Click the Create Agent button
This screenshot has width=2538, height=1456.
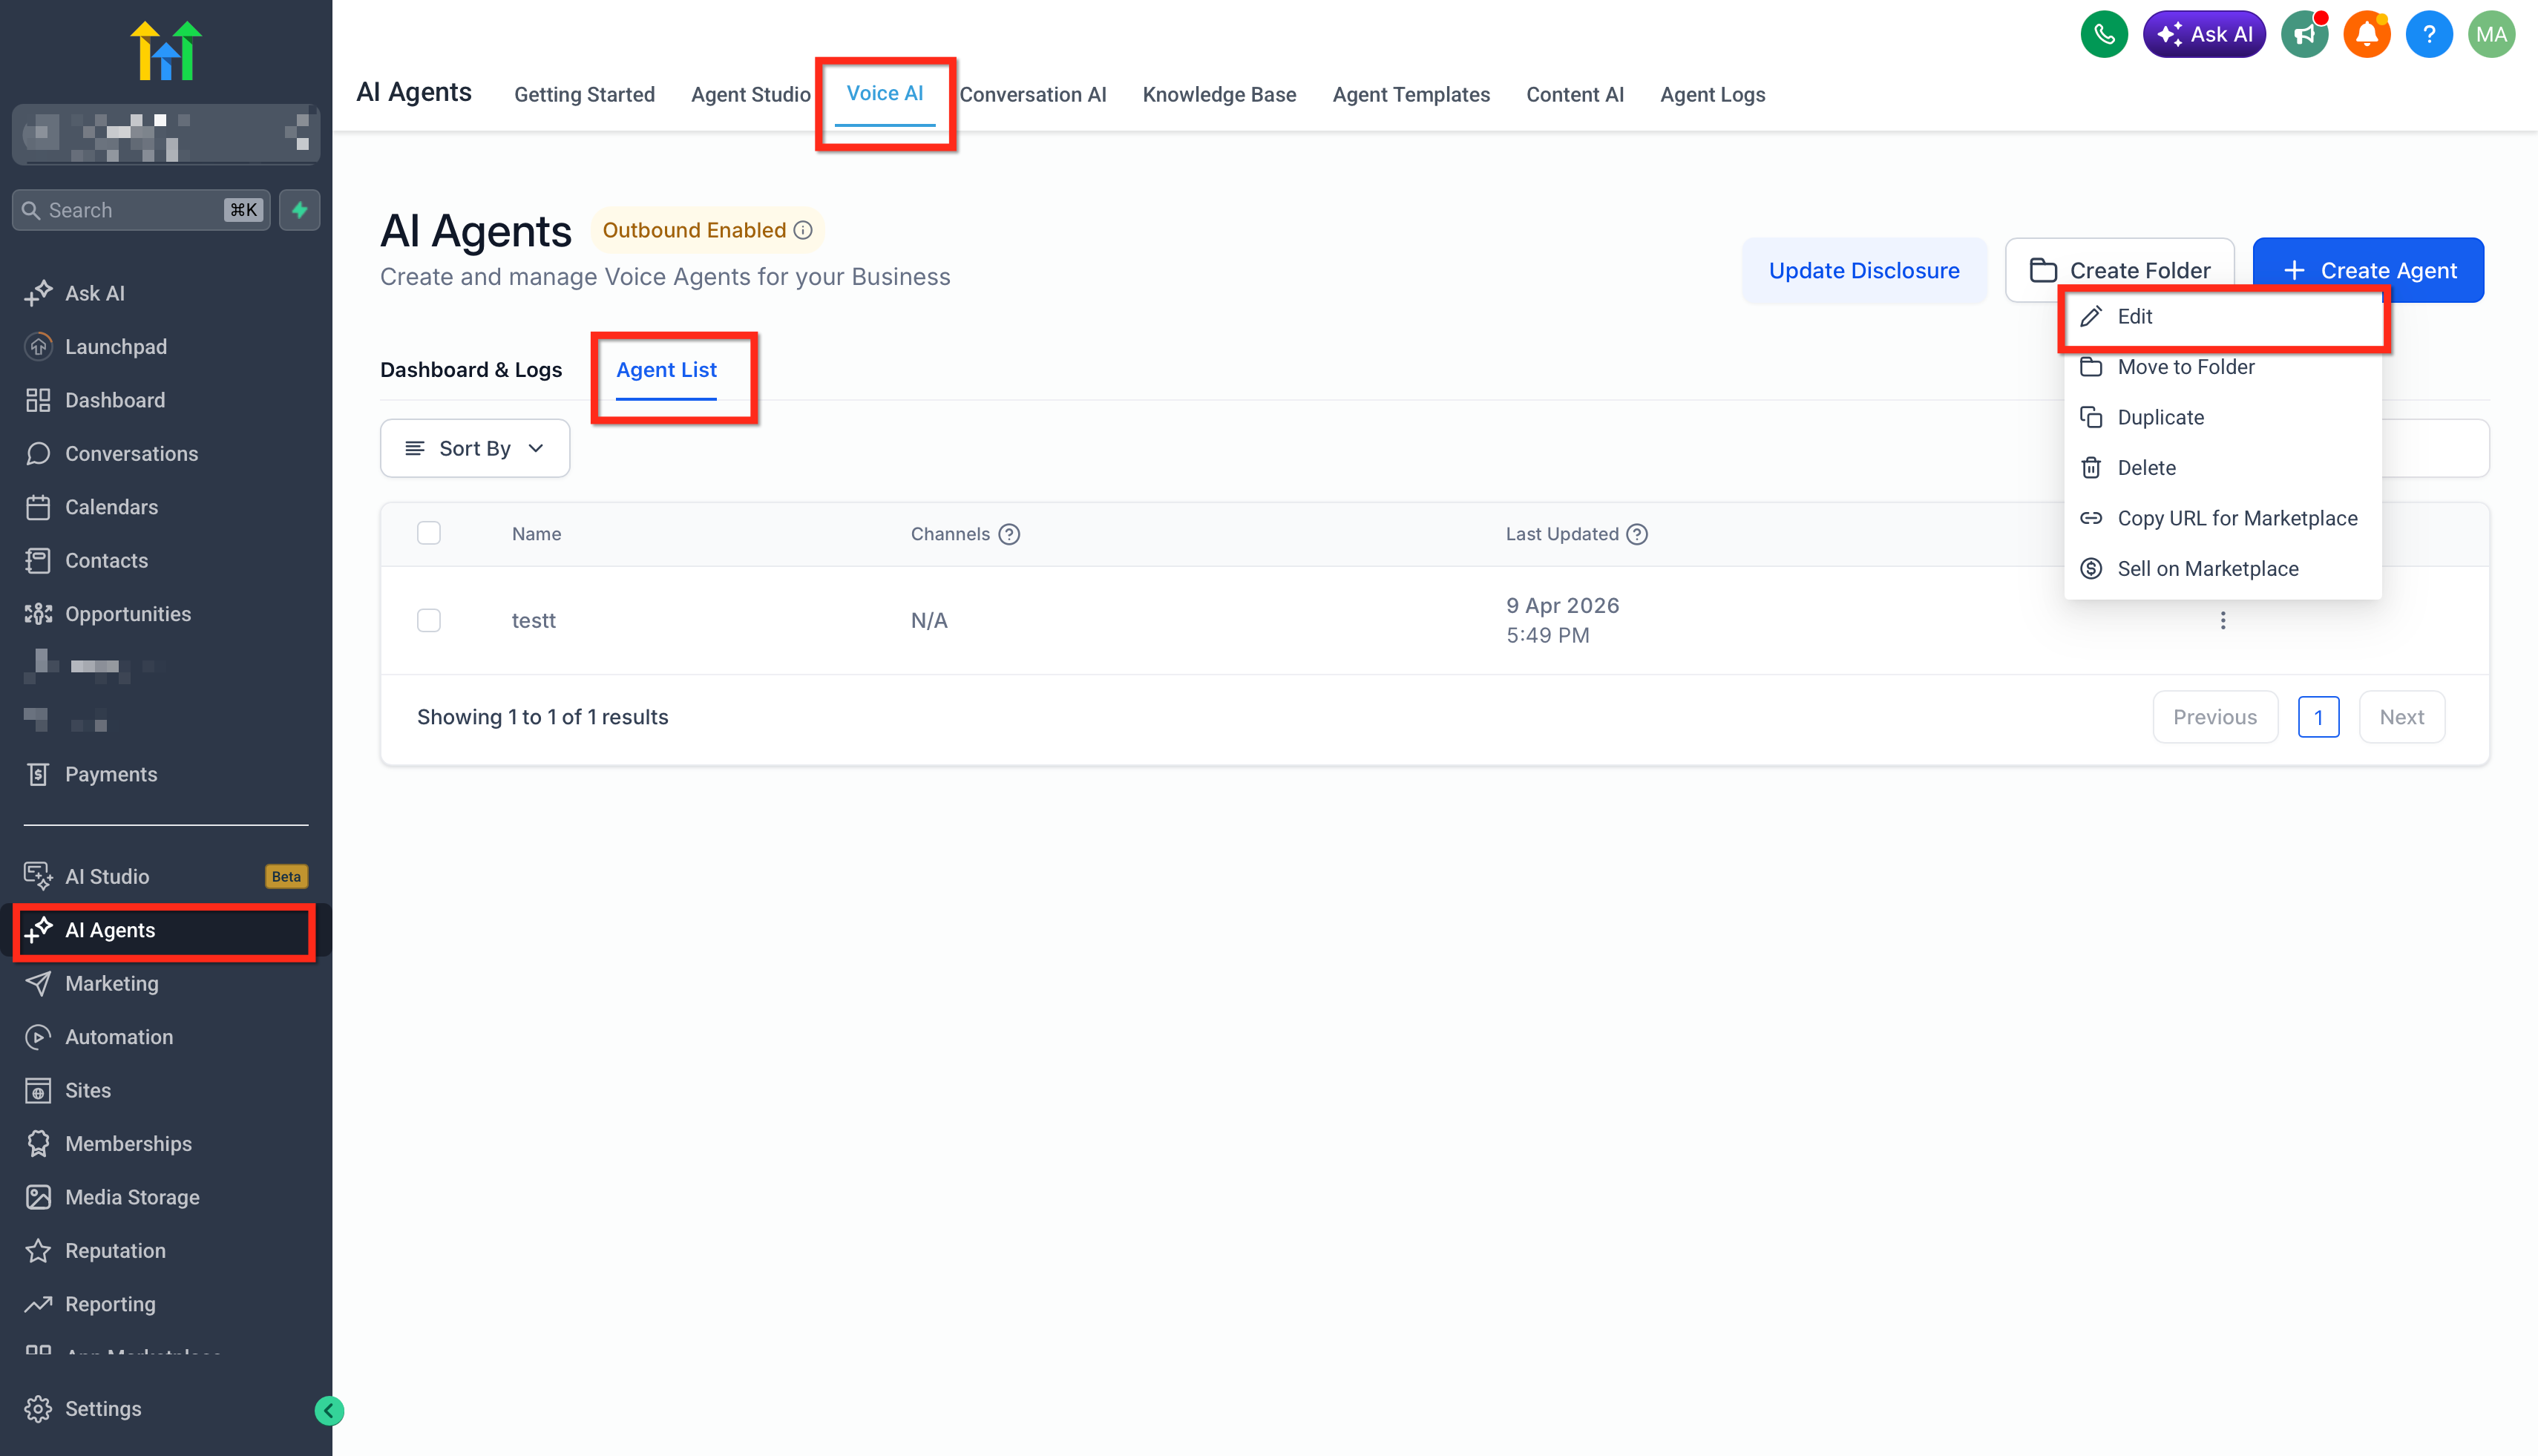tap(2368, 270)
